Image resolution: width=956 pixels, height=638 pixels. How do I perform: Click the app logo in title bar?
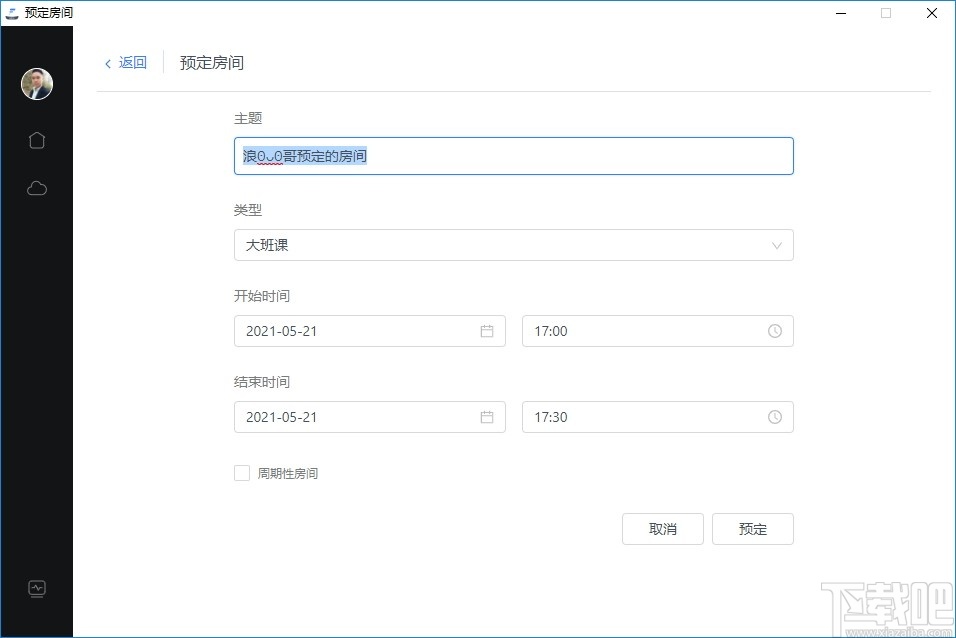pos(12,13)
